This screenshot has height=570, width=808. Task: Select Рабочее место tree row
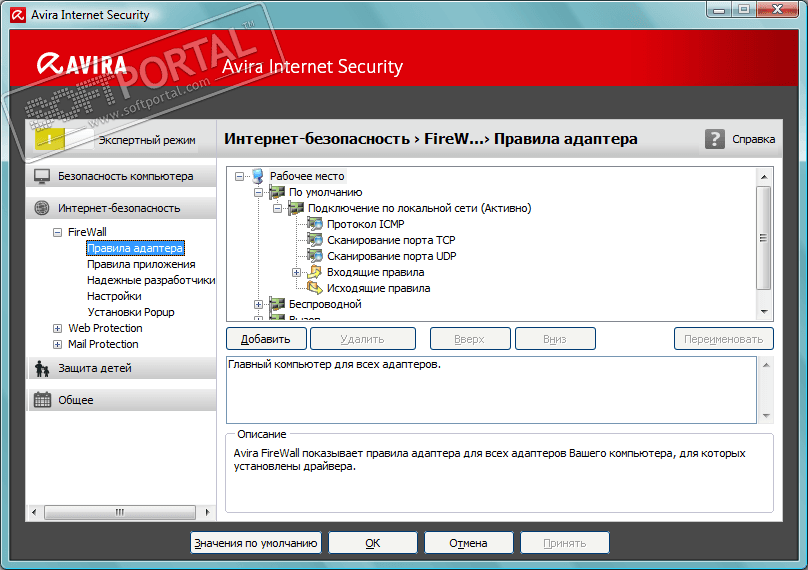(x=307, y=176)
